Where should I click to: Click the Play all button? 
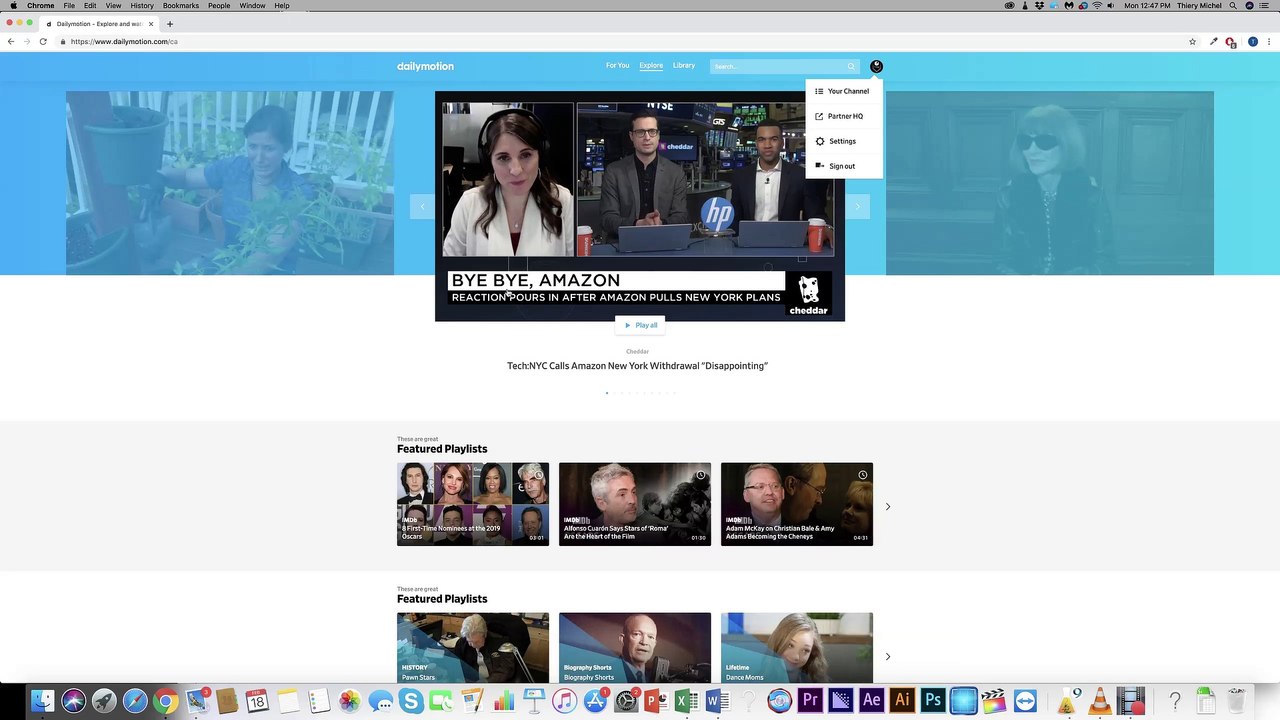(640, 325)
